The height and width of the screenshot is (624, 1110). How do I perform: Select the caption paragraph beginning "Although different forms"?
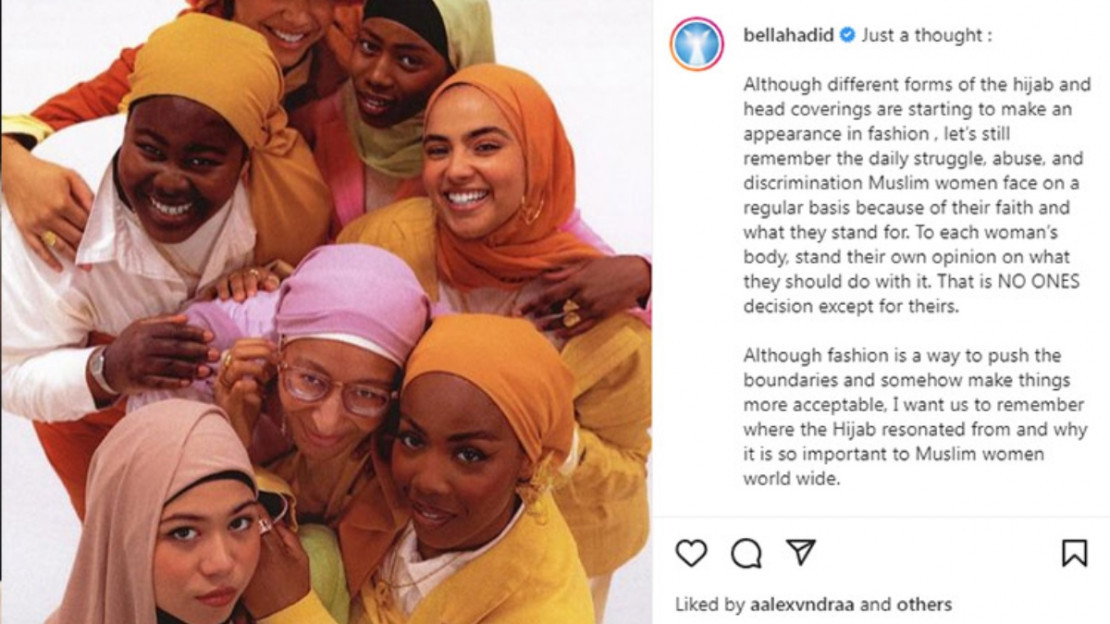tap(917, 195)
